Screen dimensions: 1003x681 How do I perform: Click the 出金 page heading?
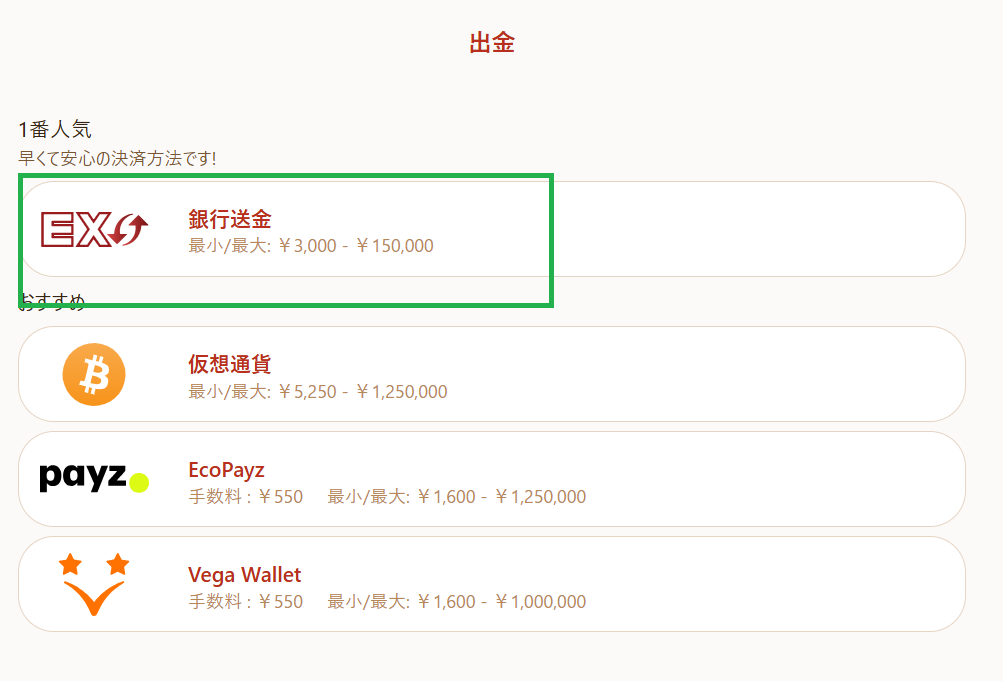(x=492, y=43)
